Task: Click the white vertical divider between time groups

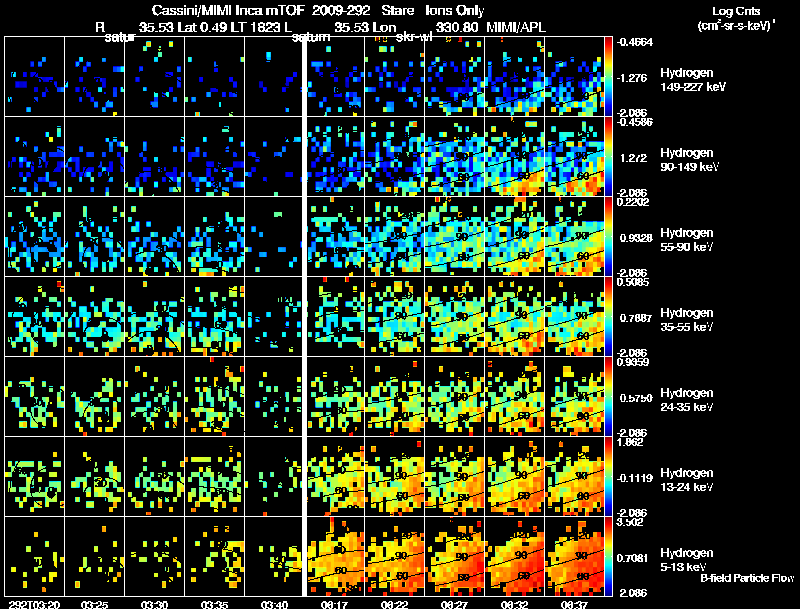Action: coord(305,316)
